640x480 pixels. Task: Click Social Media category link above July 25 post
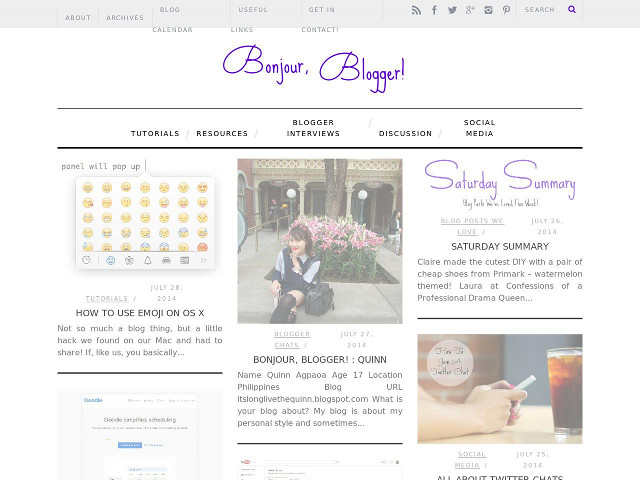471,460
